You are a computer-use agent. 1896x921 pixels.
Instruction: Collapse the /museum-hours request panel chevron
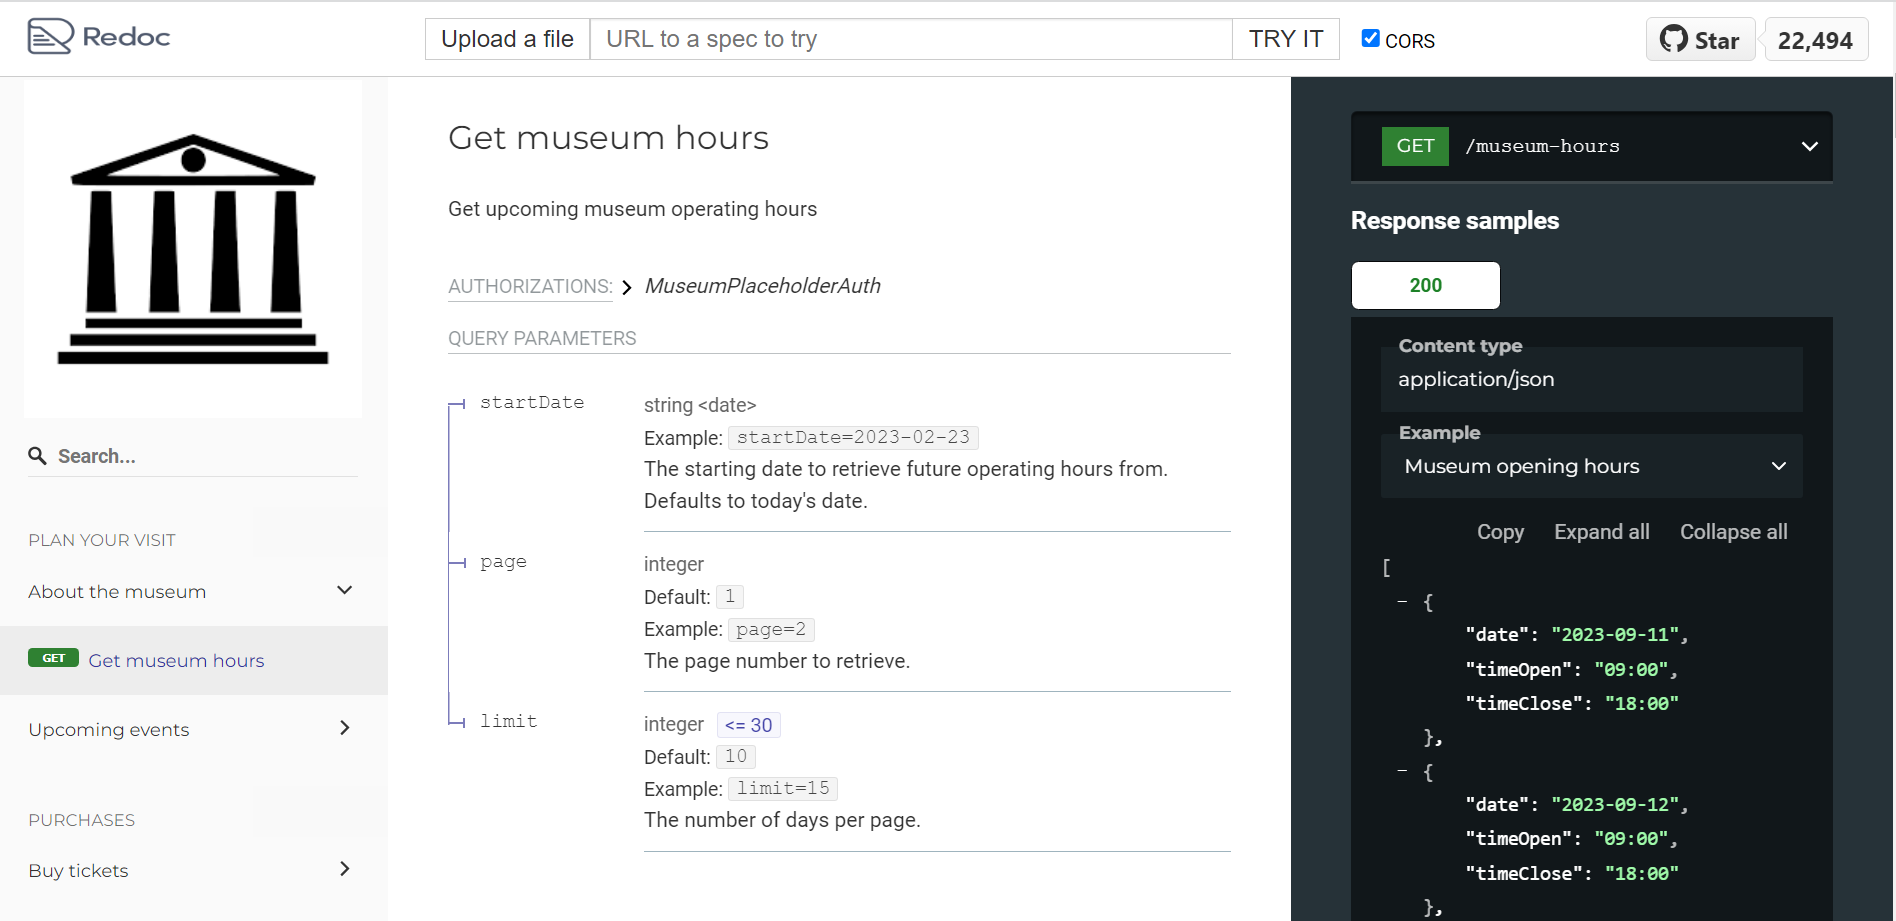[x=1809, y=146]
